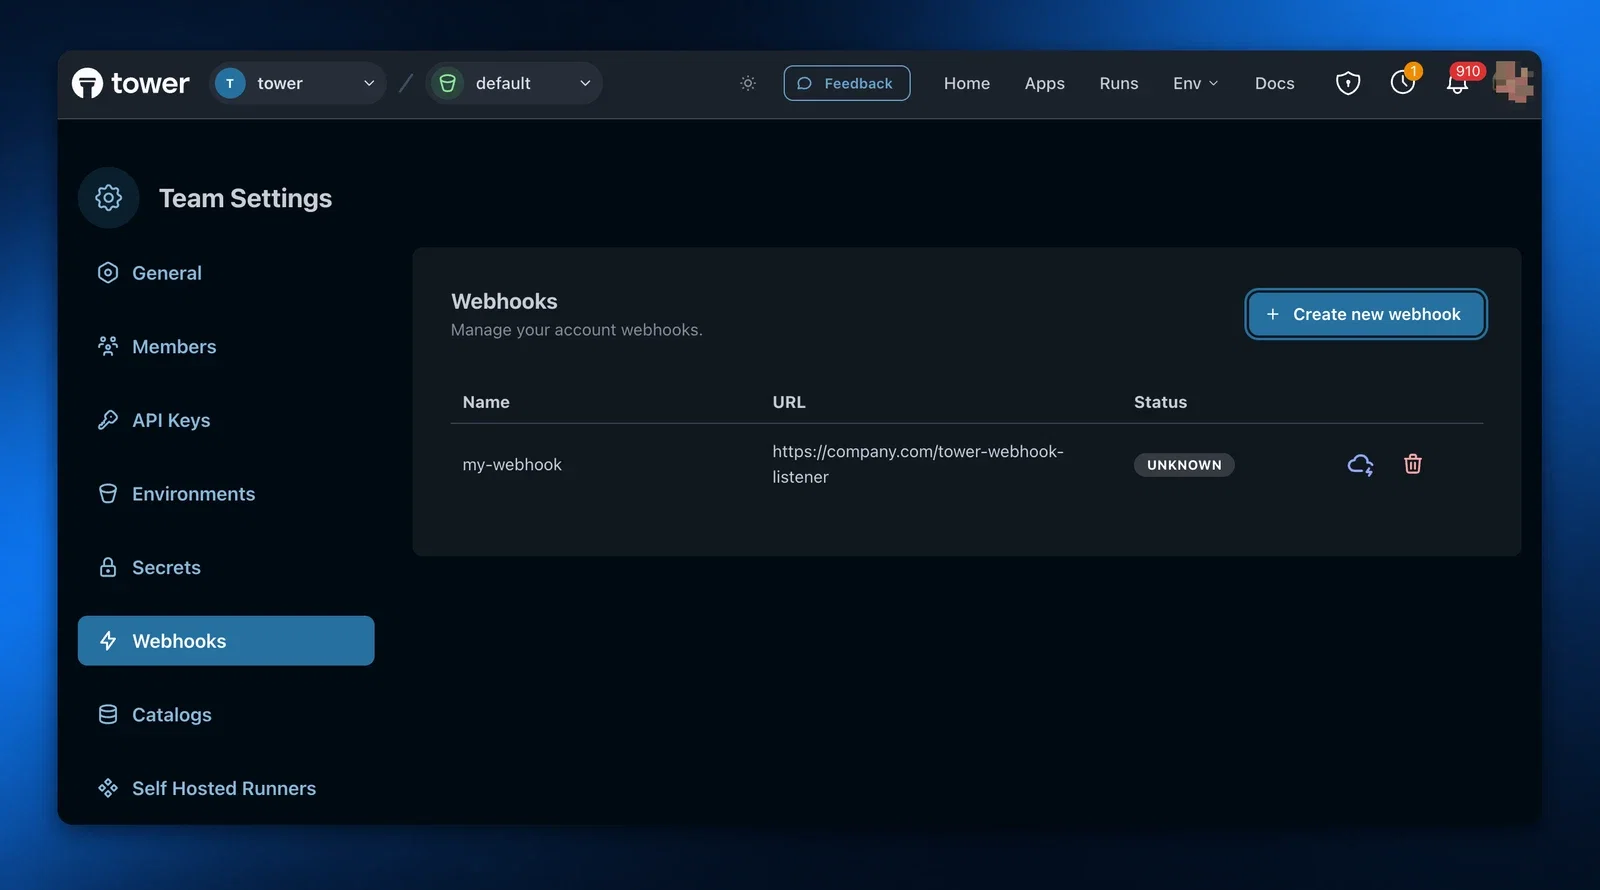
Task: Click the Status column header
Action: tap(1160, 402)
